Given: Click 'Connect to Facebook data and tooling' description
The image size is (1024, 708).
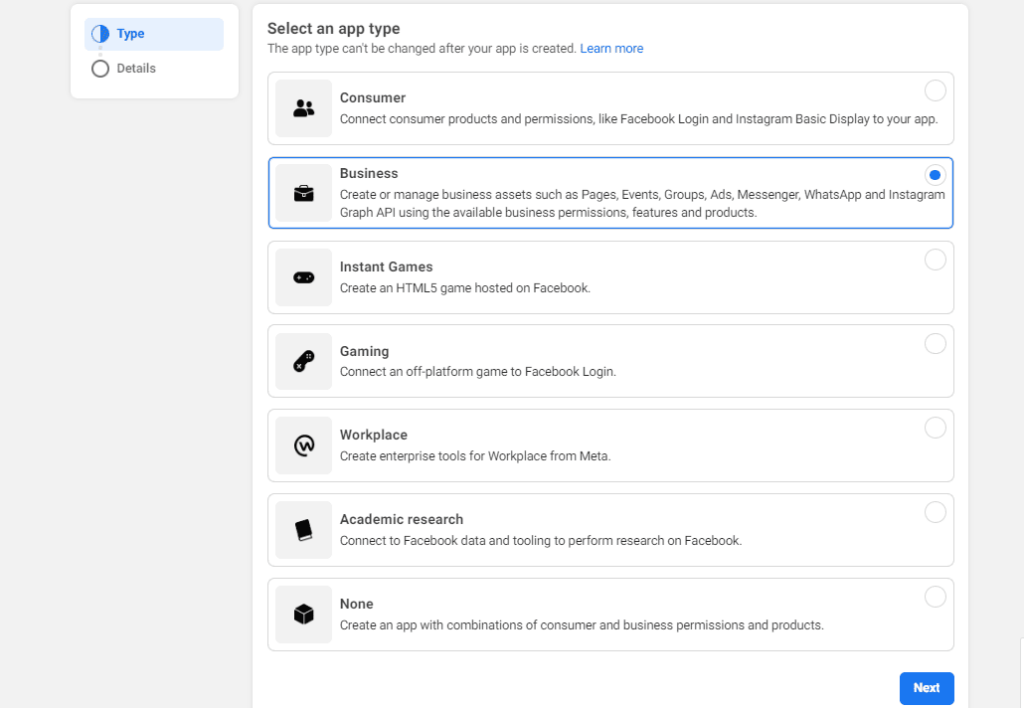Looking at the screenshot, I should click(541, 541).
